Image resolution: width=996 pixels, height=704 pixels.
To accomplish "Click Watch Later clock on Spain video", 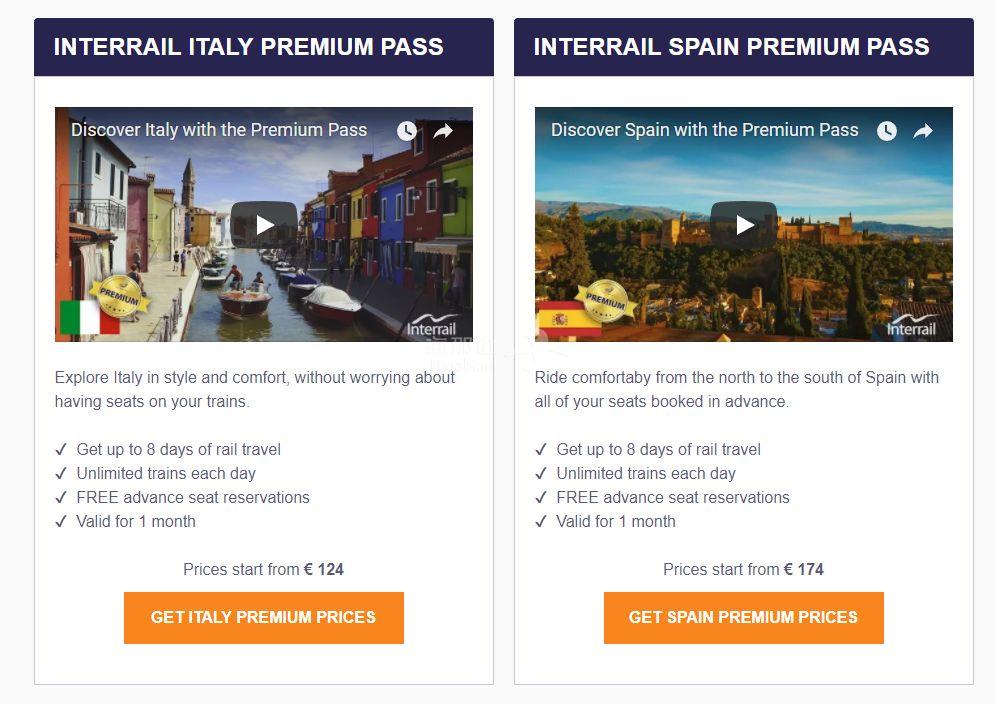I will tap(887, 131).
